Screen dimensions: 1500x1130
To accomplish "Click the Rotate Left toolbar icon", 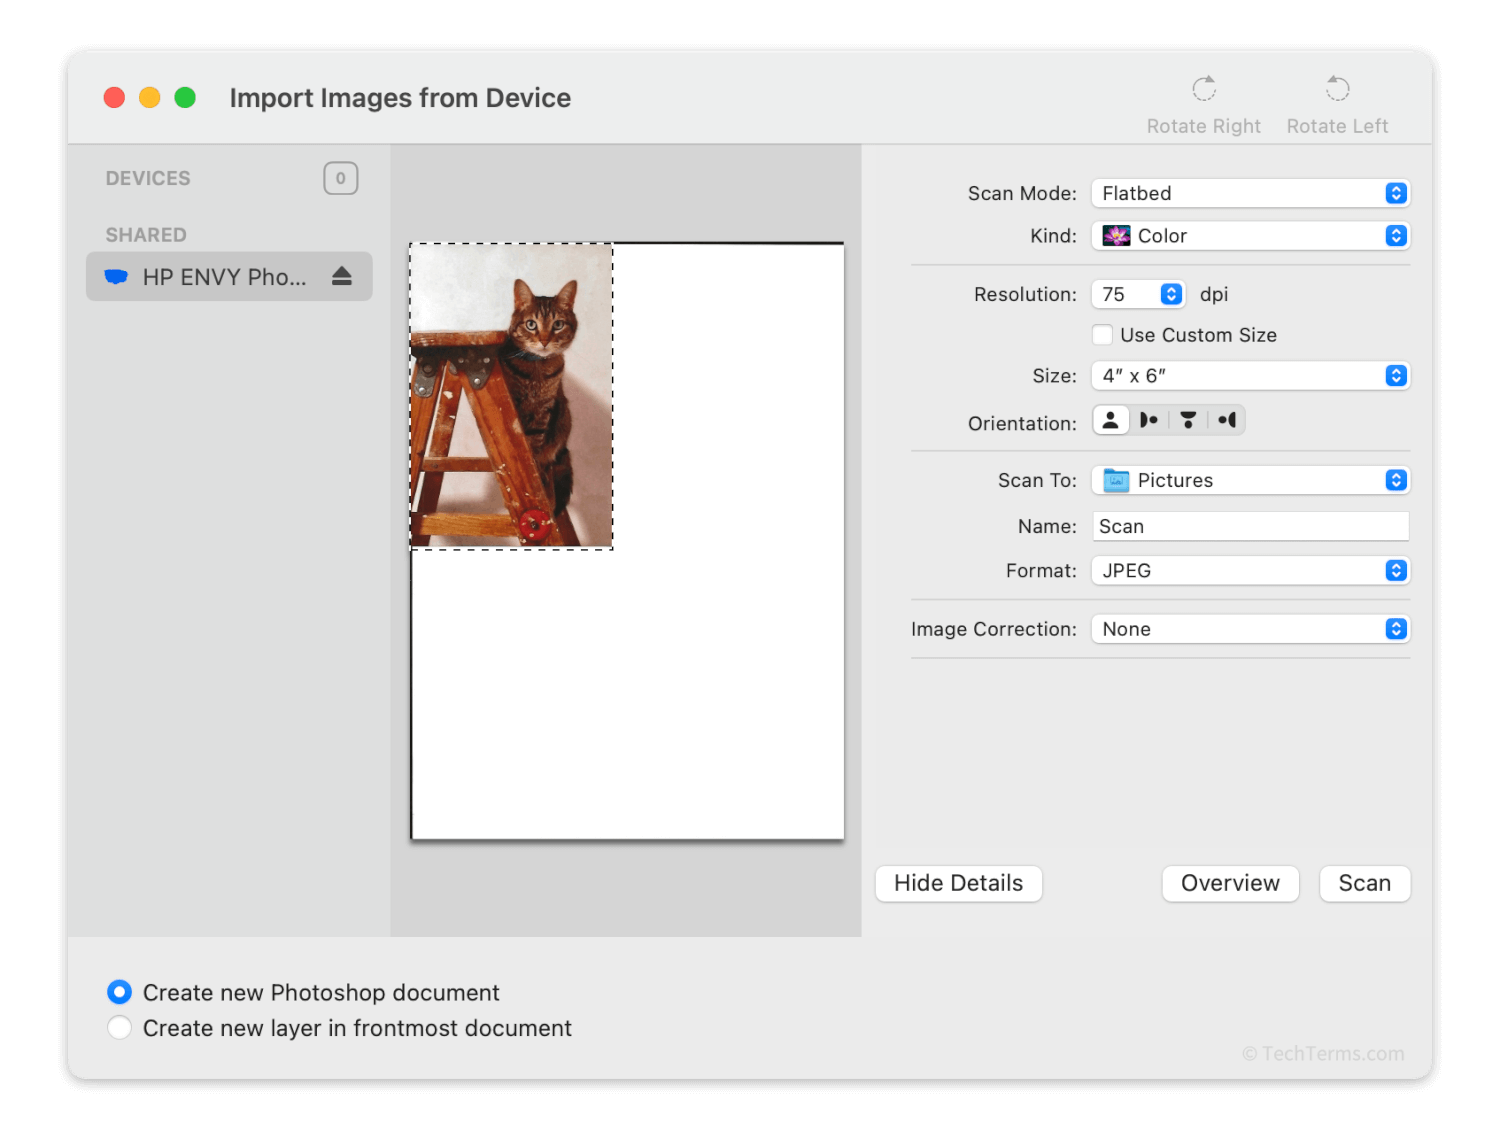I will (x=1337, y=89).
